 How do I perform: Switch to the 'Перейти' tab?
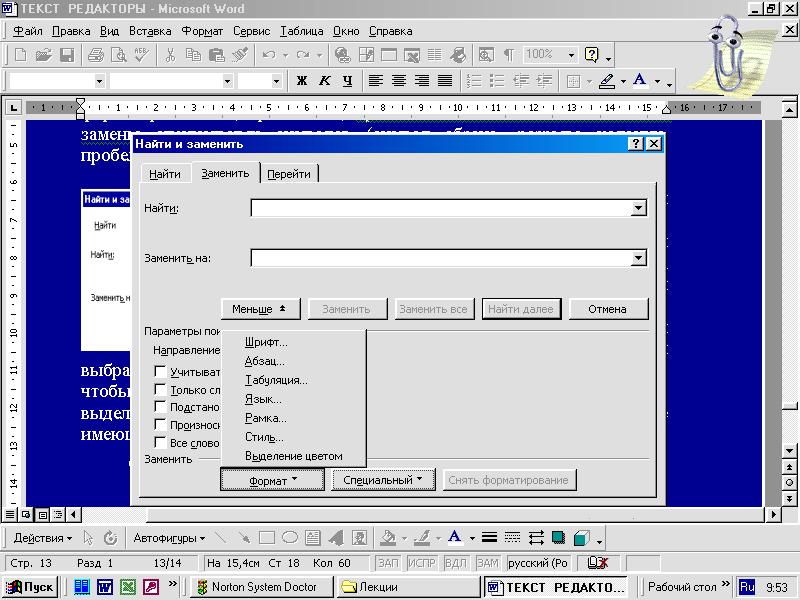pyautogui.click(x=289, y=174)
